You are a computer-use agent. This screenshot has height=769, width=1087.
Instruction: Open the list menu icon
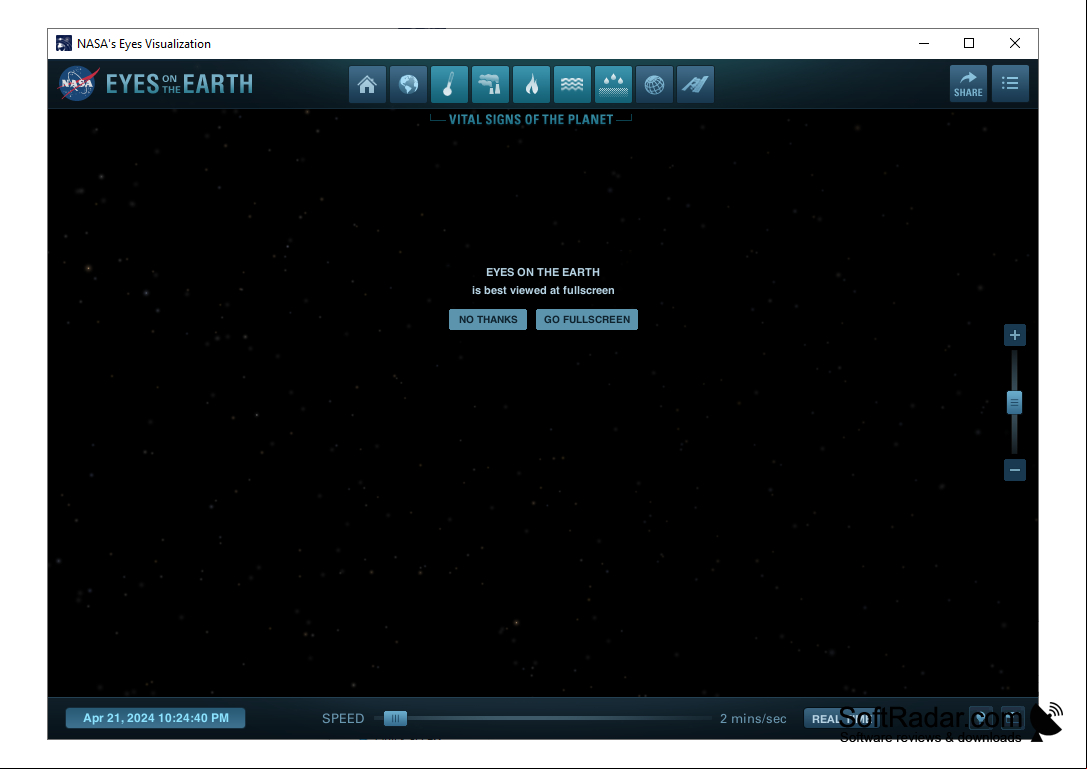(x=1010, y=84)
